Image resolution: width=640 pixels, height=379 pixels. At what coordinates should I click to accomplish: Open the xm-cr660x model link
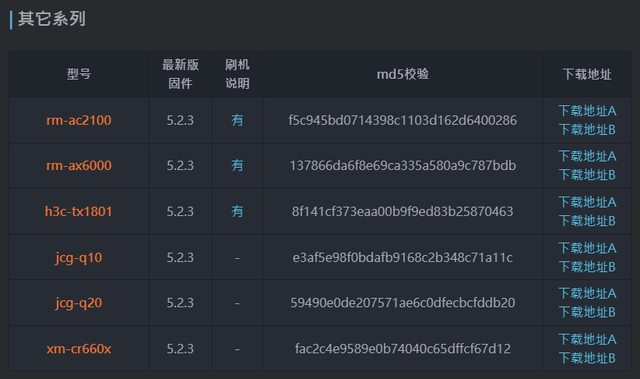click(x=79, y=349)
